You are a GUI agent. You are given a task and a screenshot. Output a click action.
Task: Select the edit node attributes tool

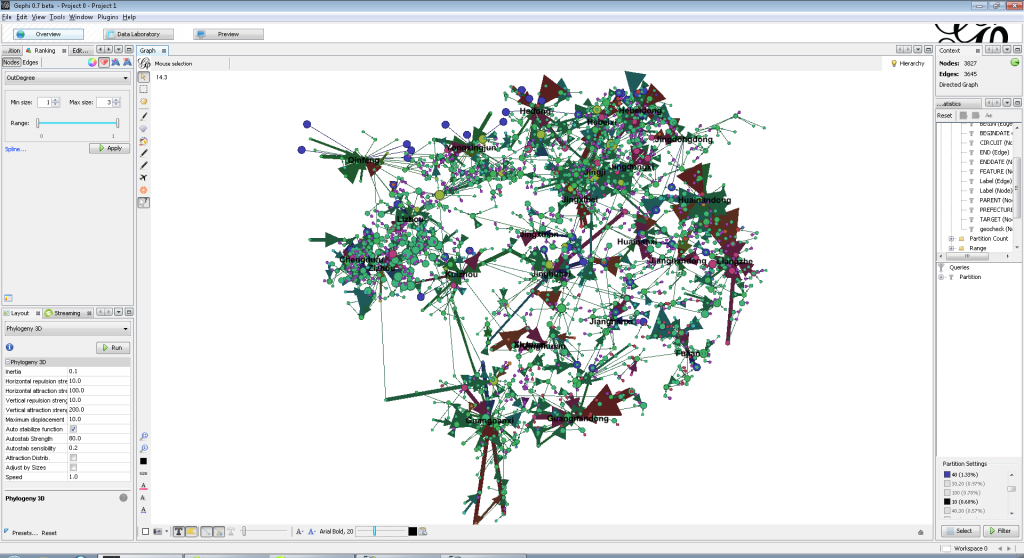(x=144, y=203)
